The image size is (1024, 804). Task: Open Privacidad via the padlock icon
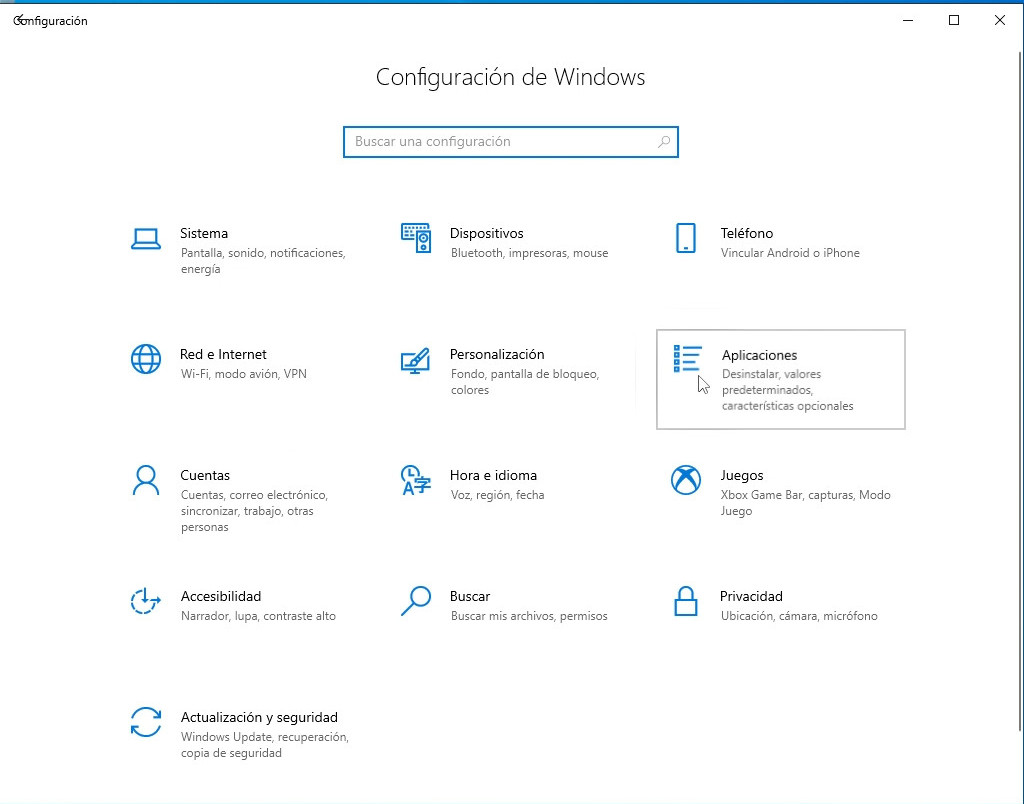click(x=686, y=601)
